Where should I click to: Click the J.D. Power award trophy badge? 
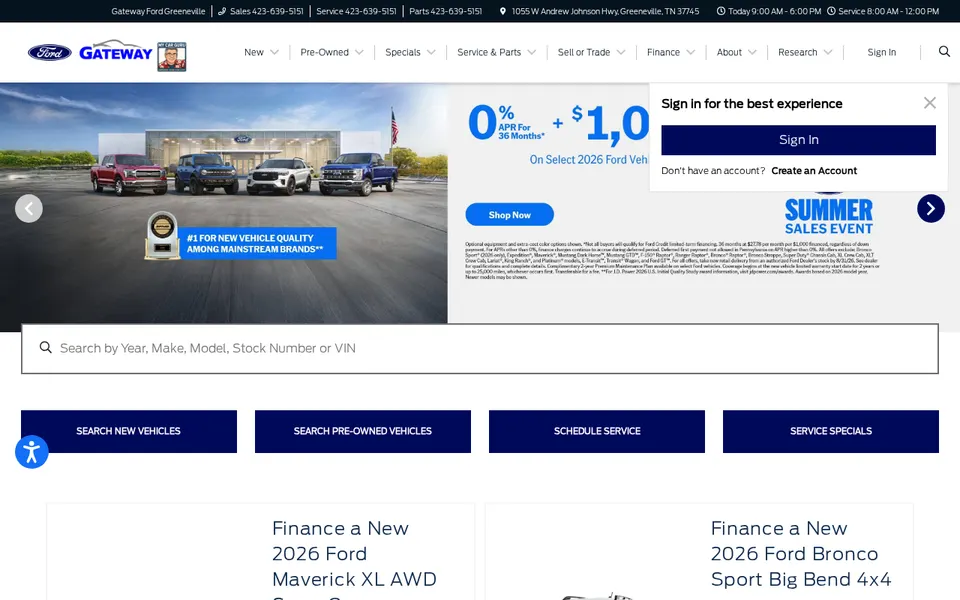(162, 235)
